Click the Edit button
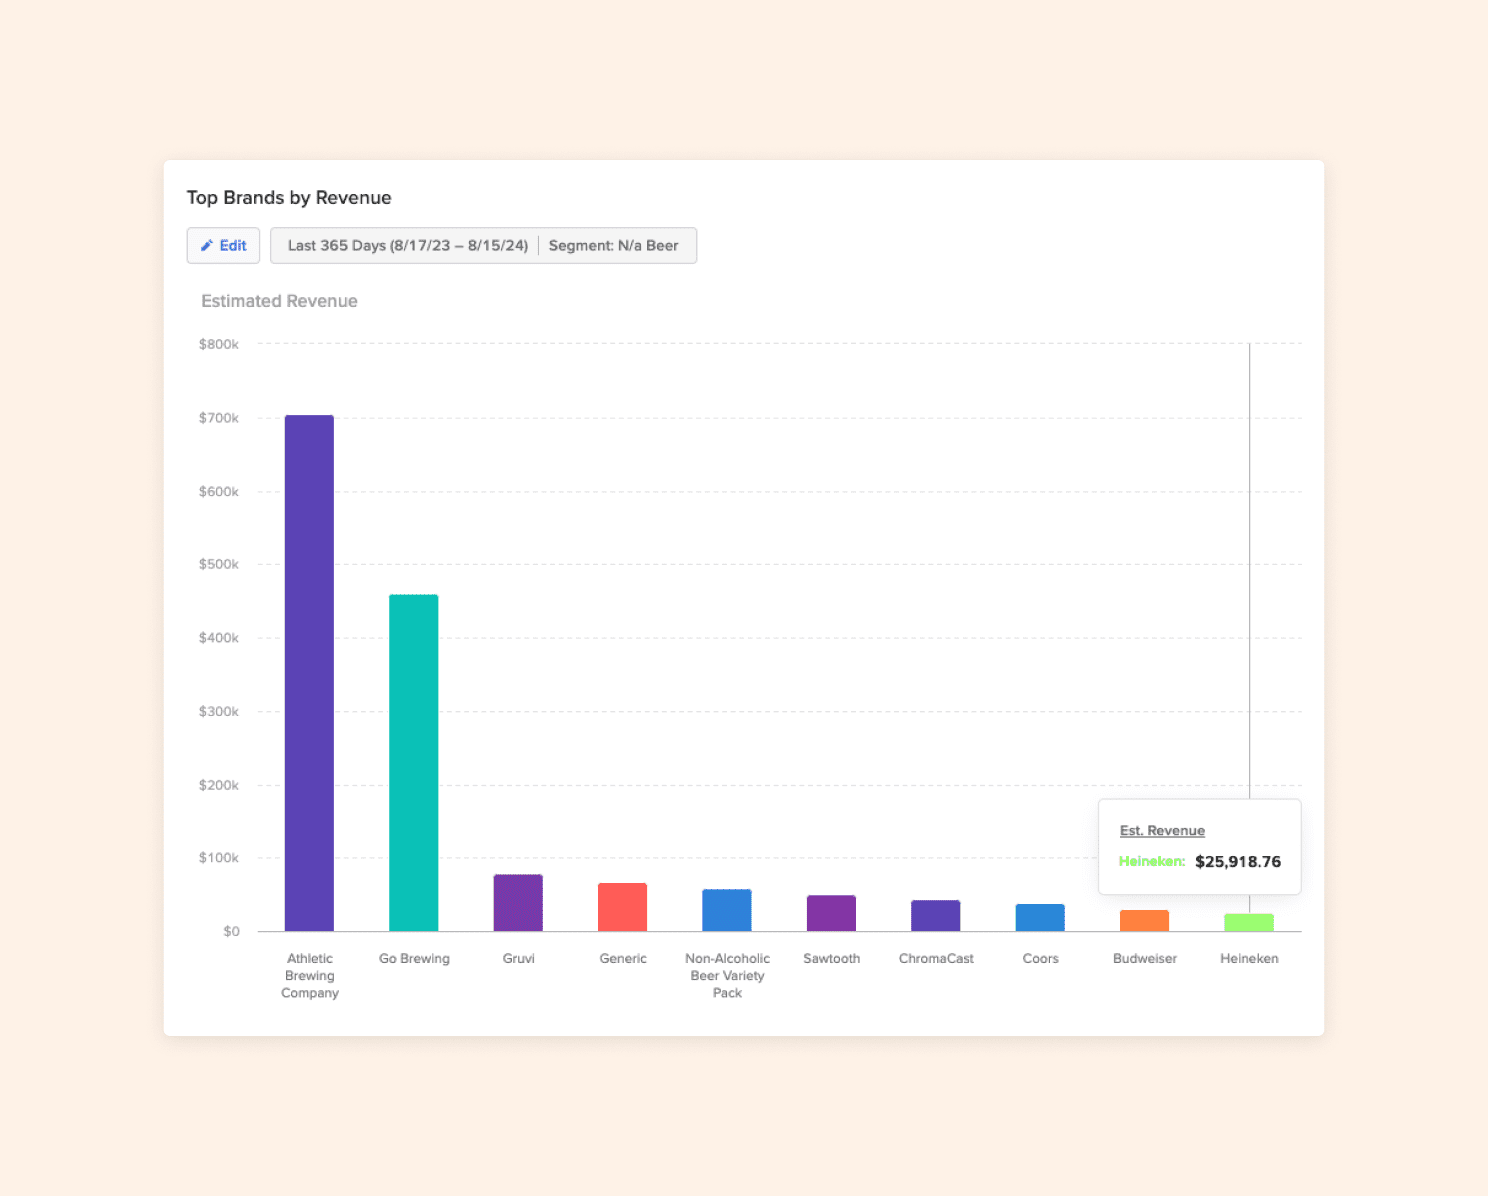Viewport: 1488px width, 1196px height. (223, 246)
